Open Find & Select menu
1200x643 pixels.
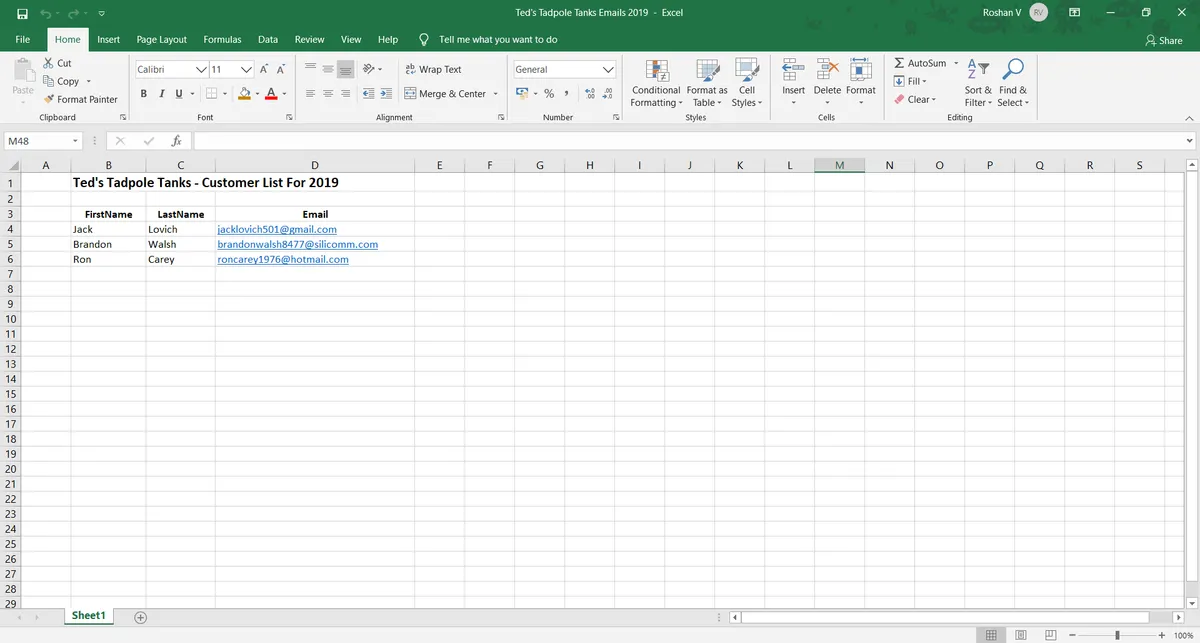click(x=1012, y=82)
